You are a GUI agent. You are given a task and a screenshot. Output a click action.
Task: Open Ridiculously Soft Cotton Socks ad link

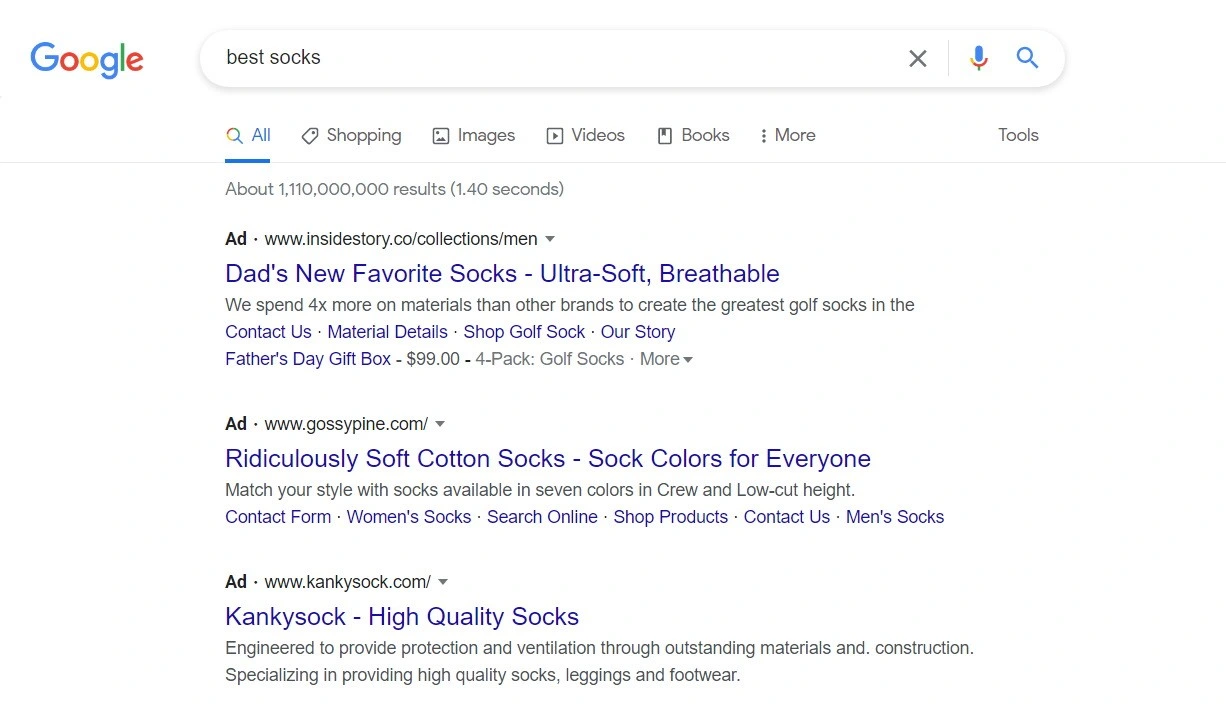pos(548,458)
